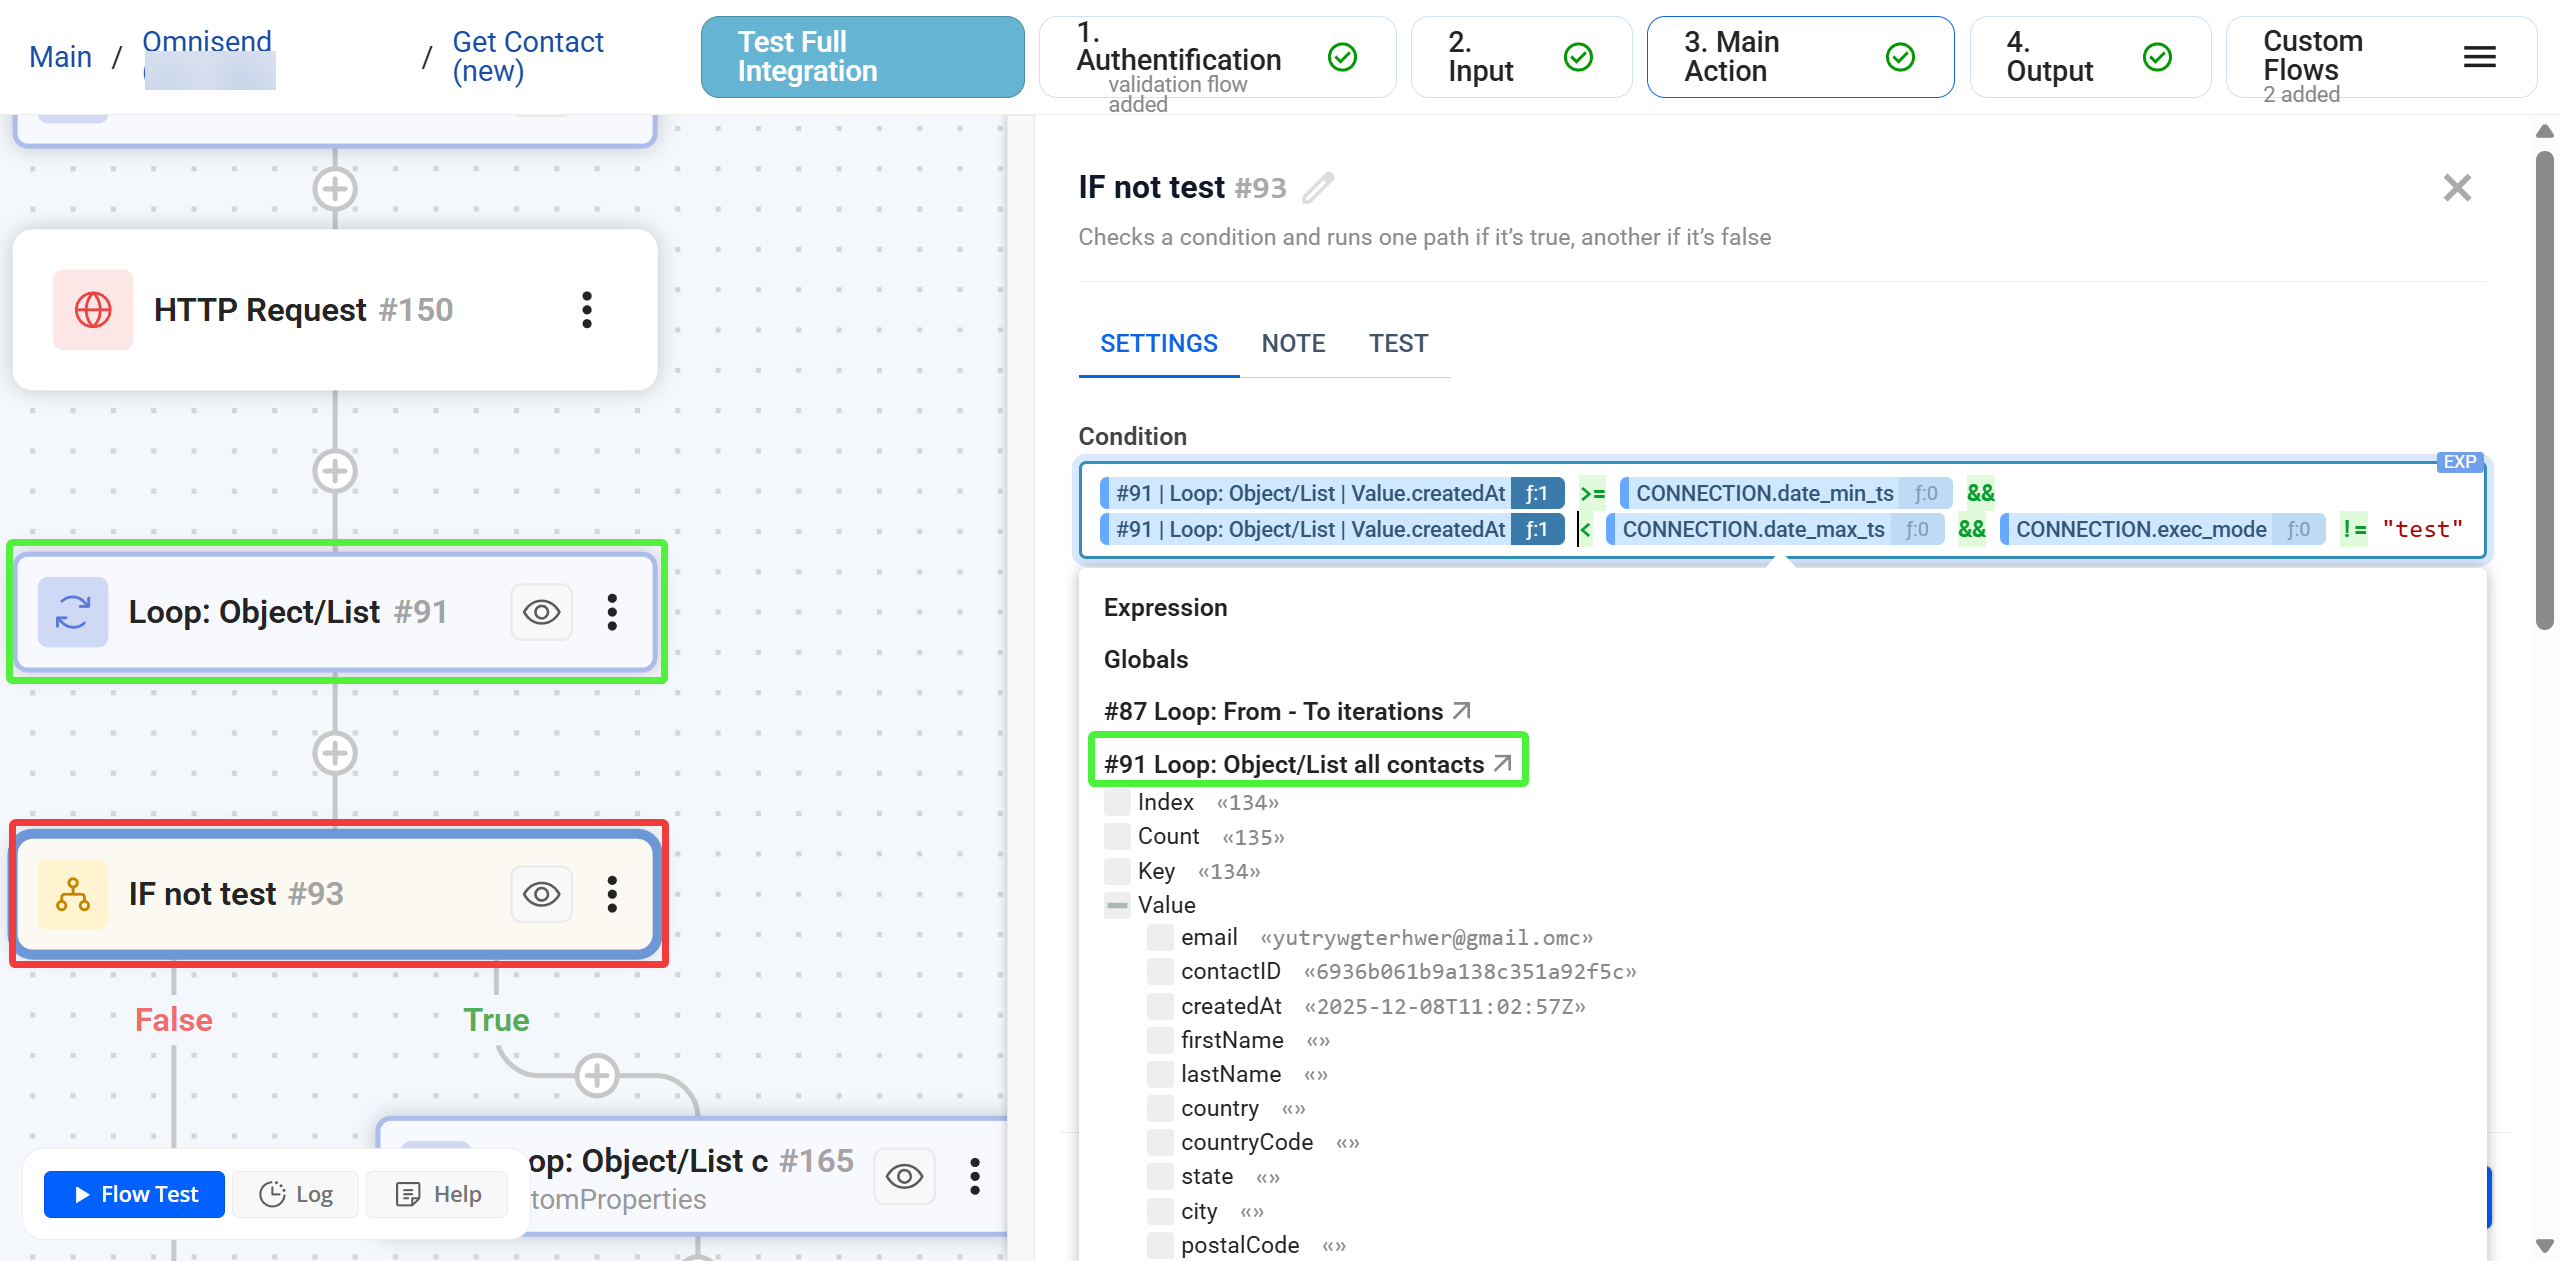Screen dimensions: 2560x1261
Task: Open the HTTP Request #150 three-dot menu
Action: 587,310
